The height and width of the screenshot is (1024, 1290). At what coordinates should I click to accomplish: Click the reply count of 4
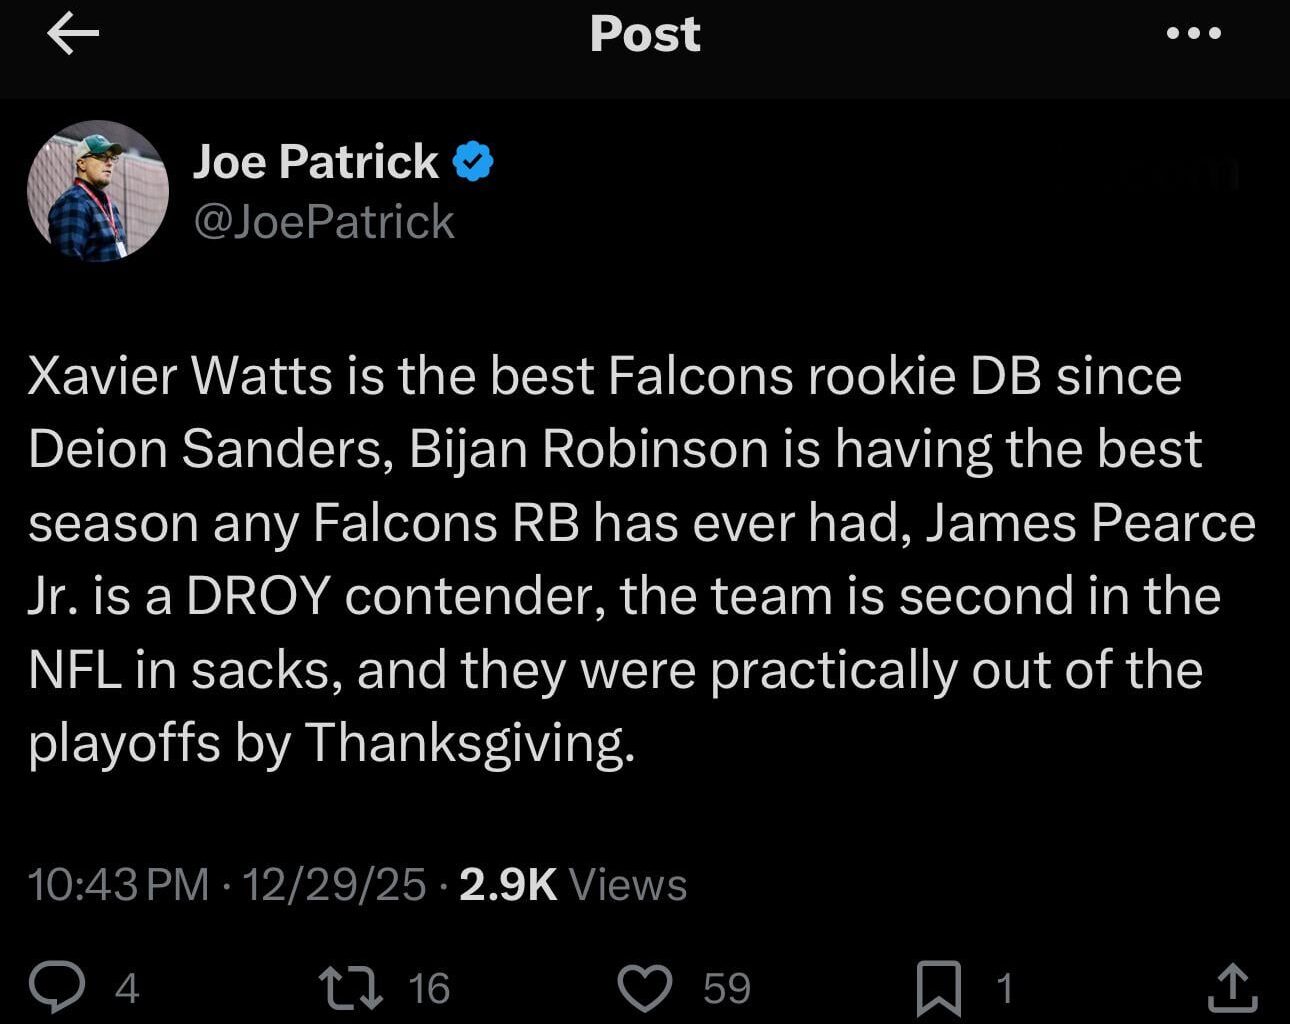pyautogui.click(x=127, y=989)
